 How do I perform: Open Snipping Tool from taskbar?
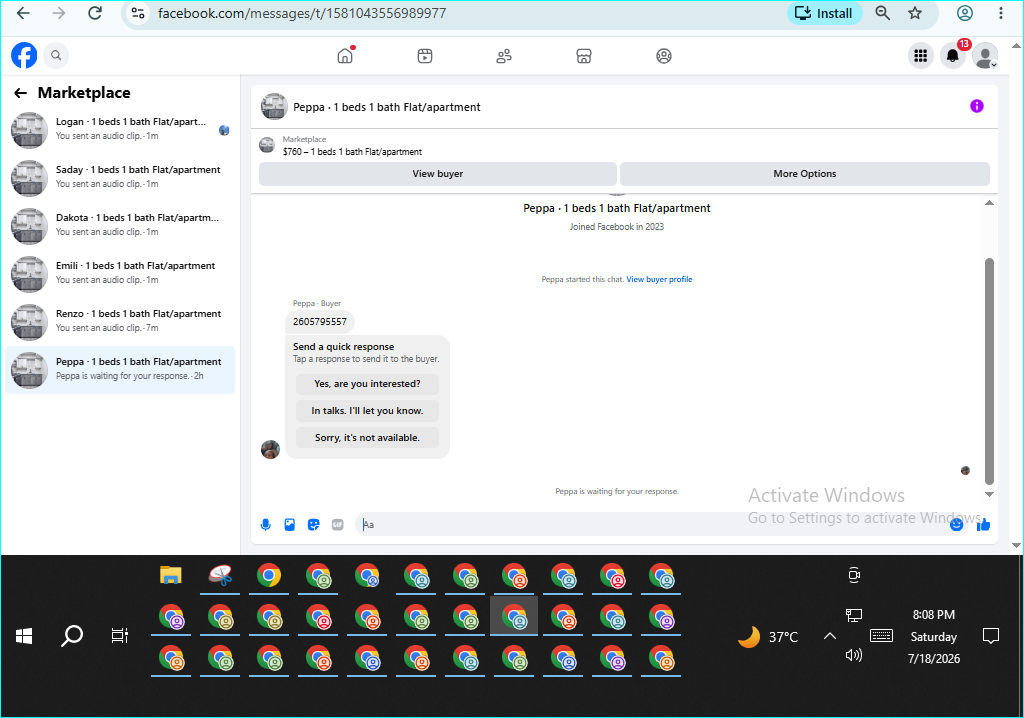(220, 575)
